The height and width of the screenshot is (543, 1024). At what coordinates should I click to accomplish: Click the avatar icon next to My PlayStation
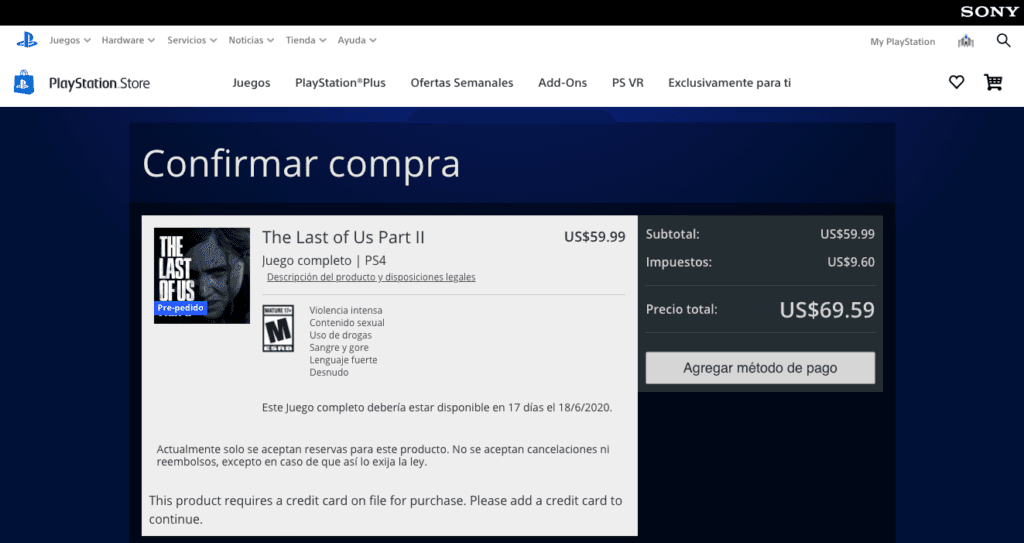click(966, 41)
